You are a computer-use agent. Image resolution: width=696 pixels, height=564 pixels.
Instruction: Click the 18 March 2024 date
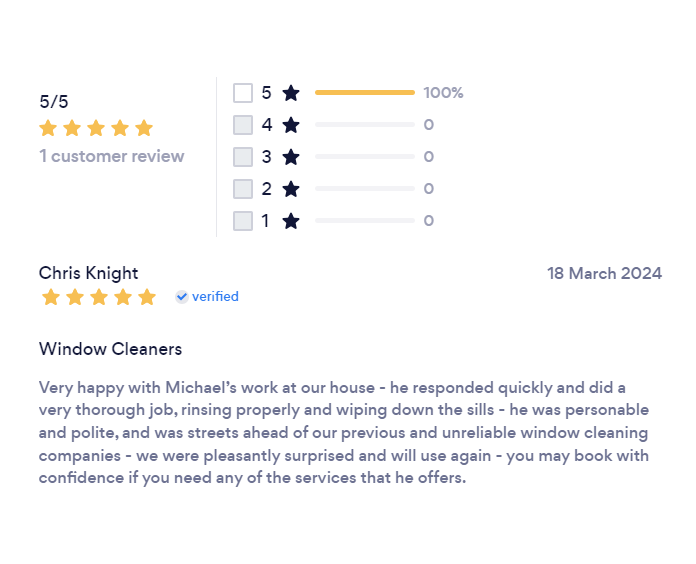click(x=604, y=273)
